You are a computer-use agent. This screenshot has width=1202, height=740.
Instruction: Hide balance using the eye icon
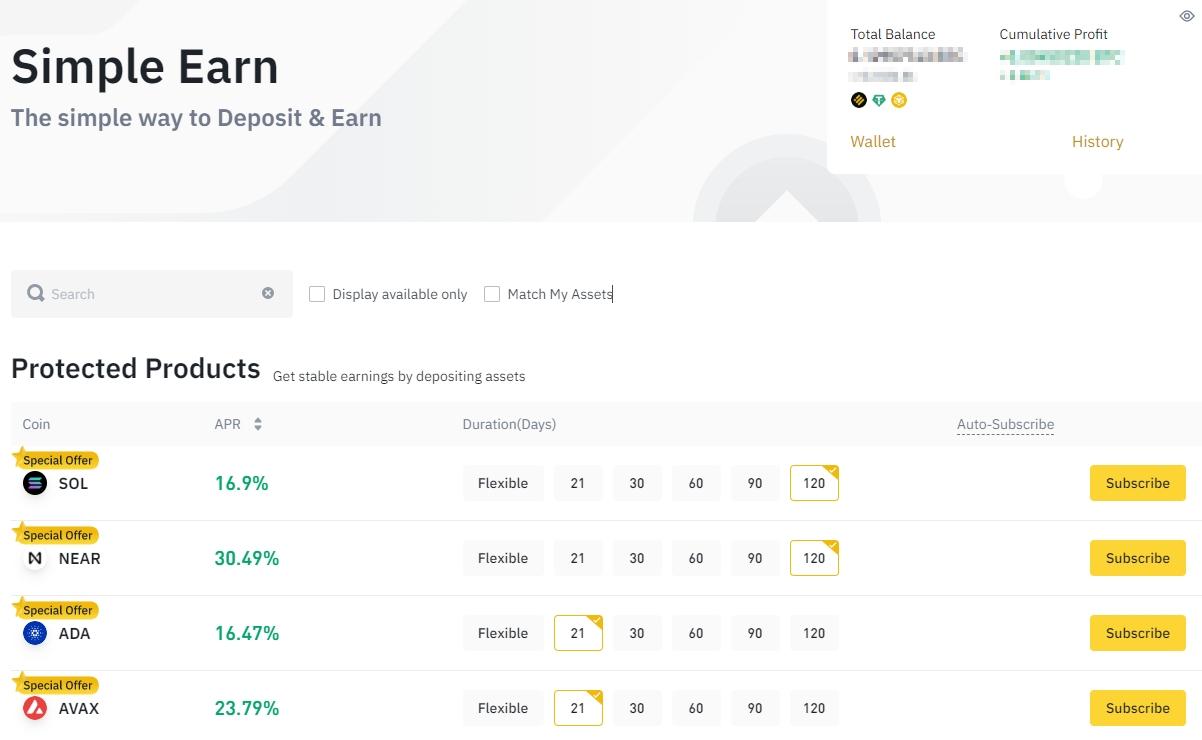[x=1186, y=16]
